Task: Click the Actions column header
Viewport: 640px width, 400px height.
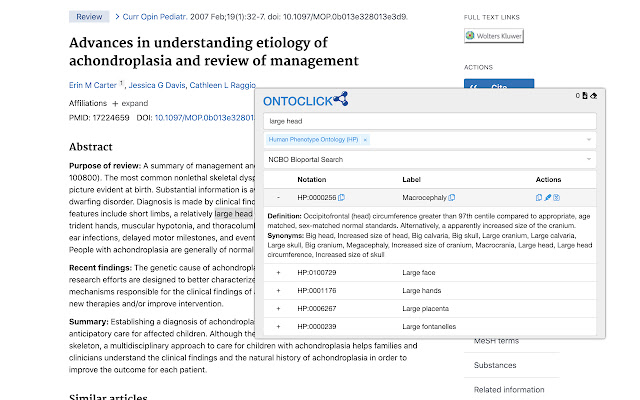Action: (548, 180)
